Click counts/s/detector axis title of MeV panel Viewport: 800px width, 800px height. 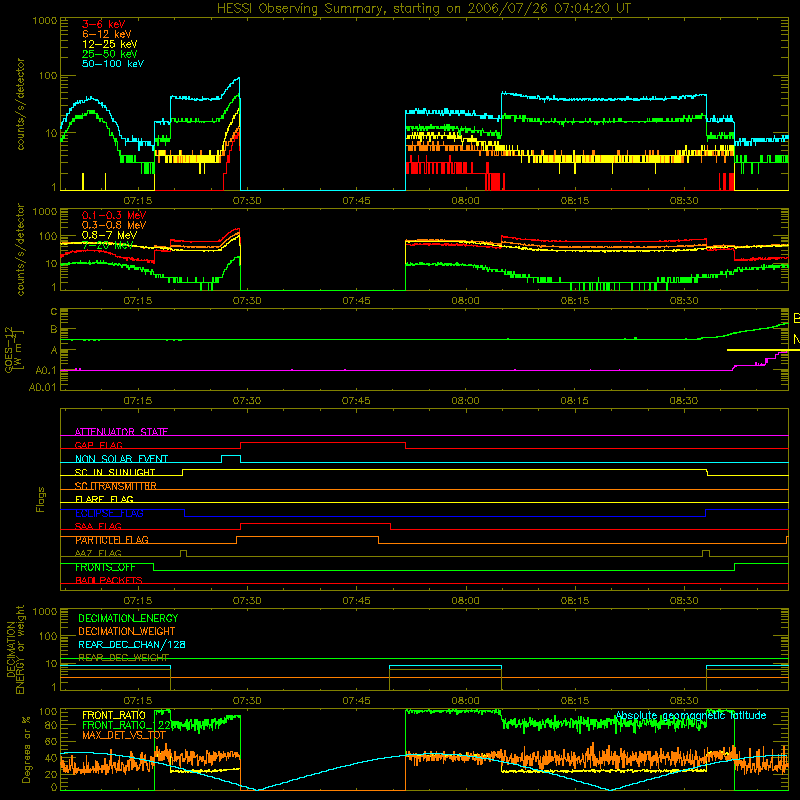pyautogui.click(x=20, y=249)
